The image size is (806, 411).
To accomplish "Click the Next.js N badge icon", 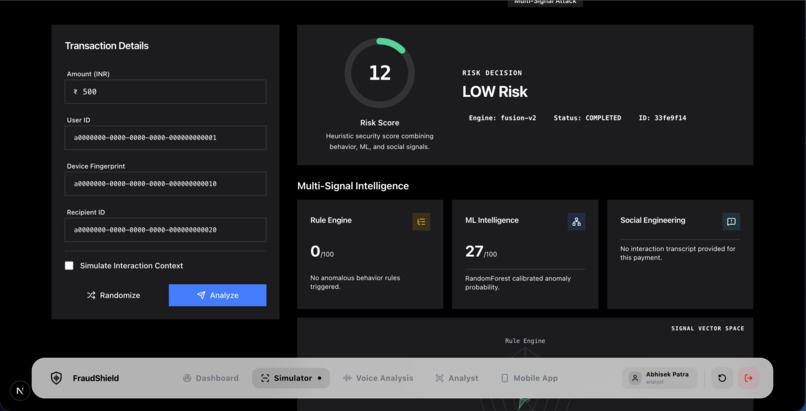I will tap(20, 390).
